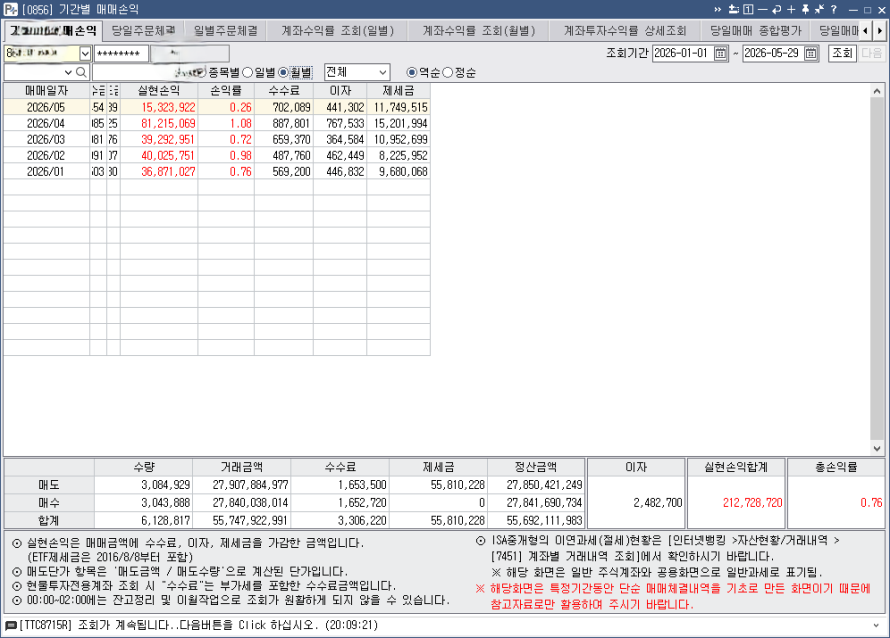Click the 다음 next button
This screenshot has width=890, height=638.
coord(871,53)
